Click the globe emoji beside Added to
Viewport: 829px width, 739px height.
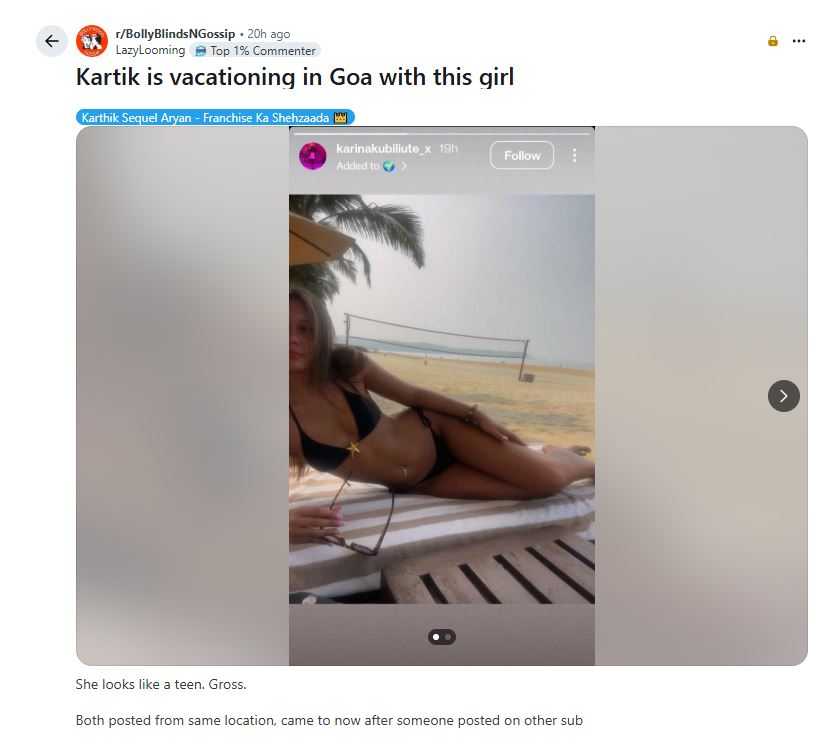point(389,166)
